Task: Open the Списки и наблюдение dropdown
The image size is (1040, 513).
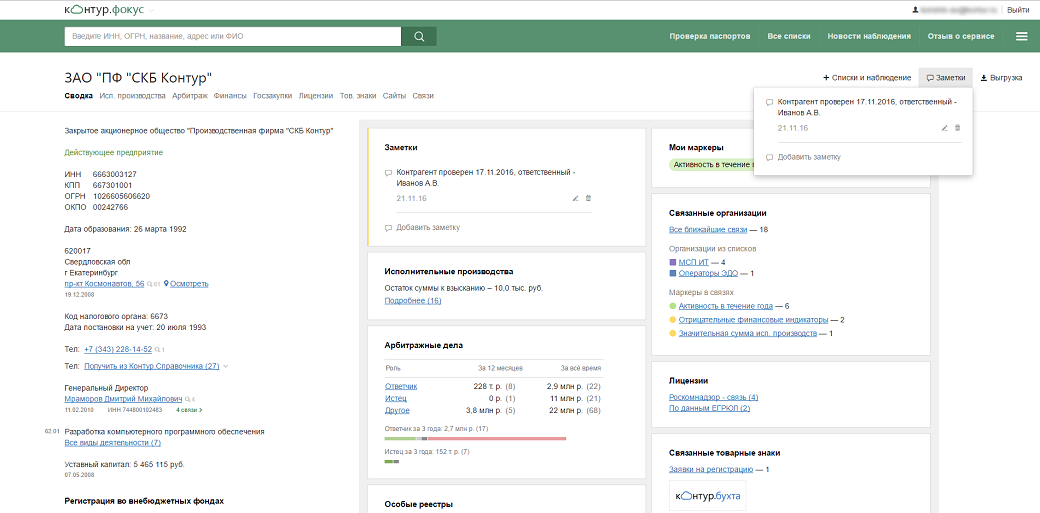Action: point(866,77)
